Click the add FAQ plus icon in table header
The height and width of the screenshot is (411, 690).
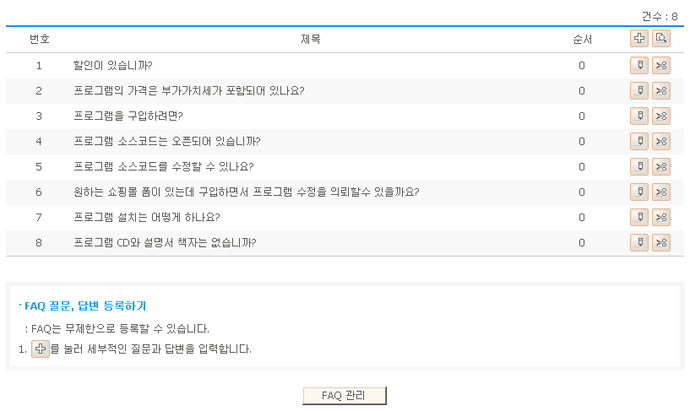pos(640,39)
